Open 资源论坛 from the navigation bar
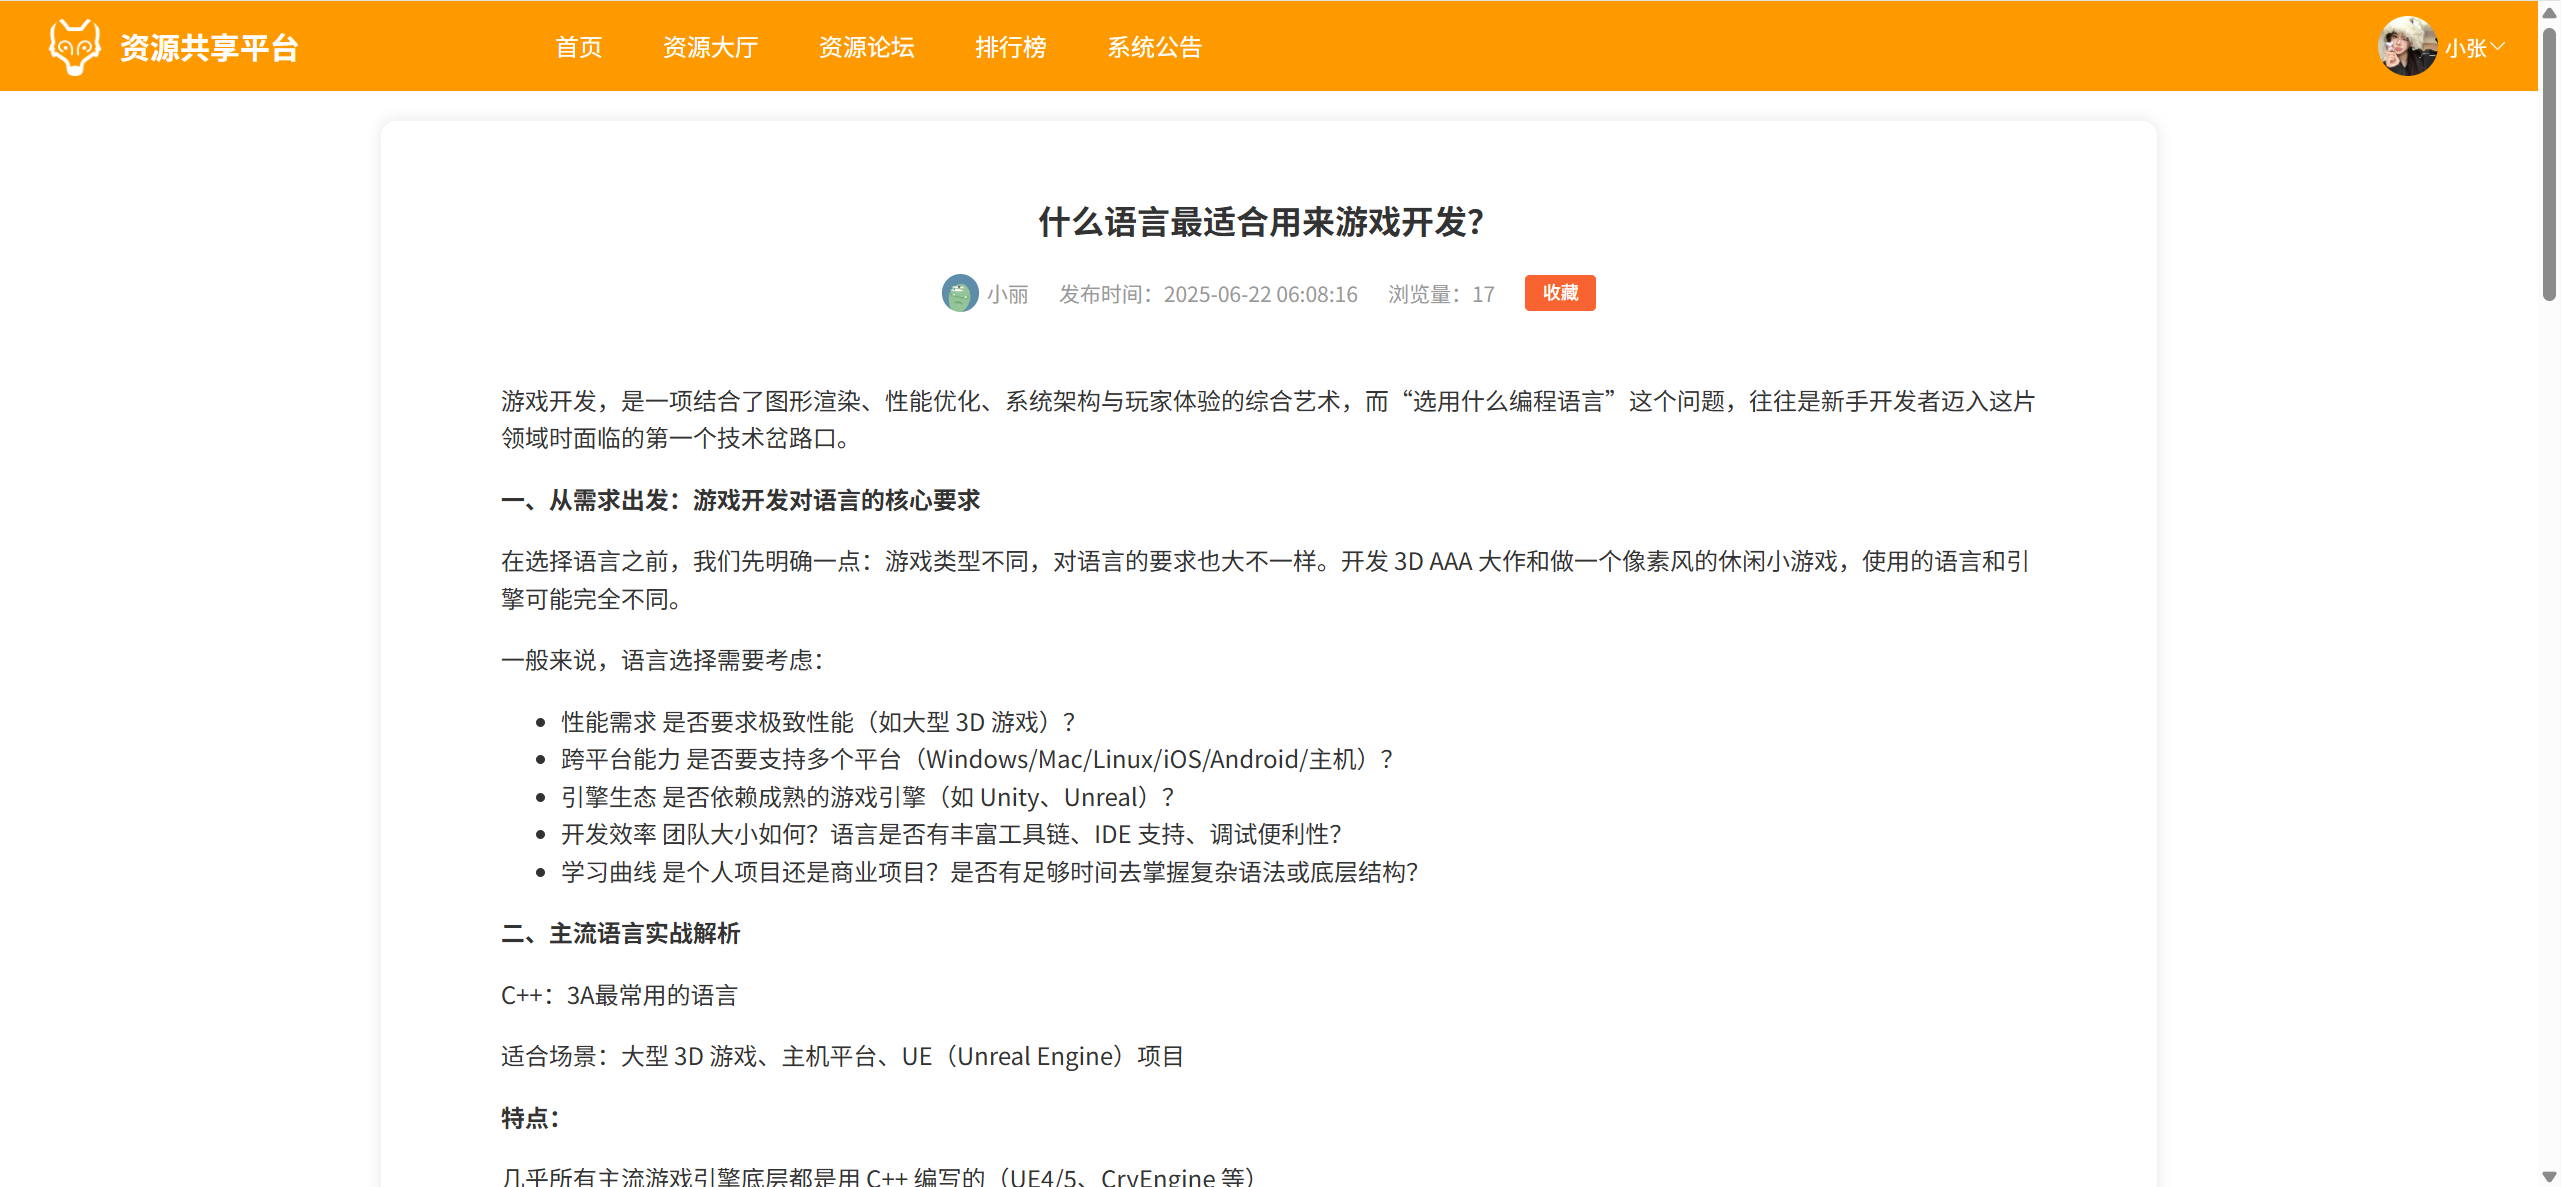Screen dimensions: 2561x1187 coord(866,47)
